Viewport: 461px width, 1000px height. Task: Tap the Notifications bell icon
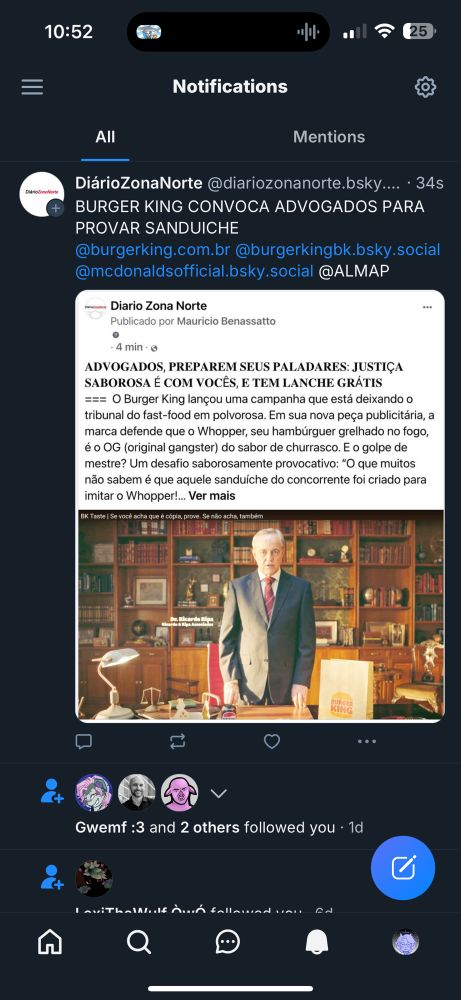pos(317,942)
